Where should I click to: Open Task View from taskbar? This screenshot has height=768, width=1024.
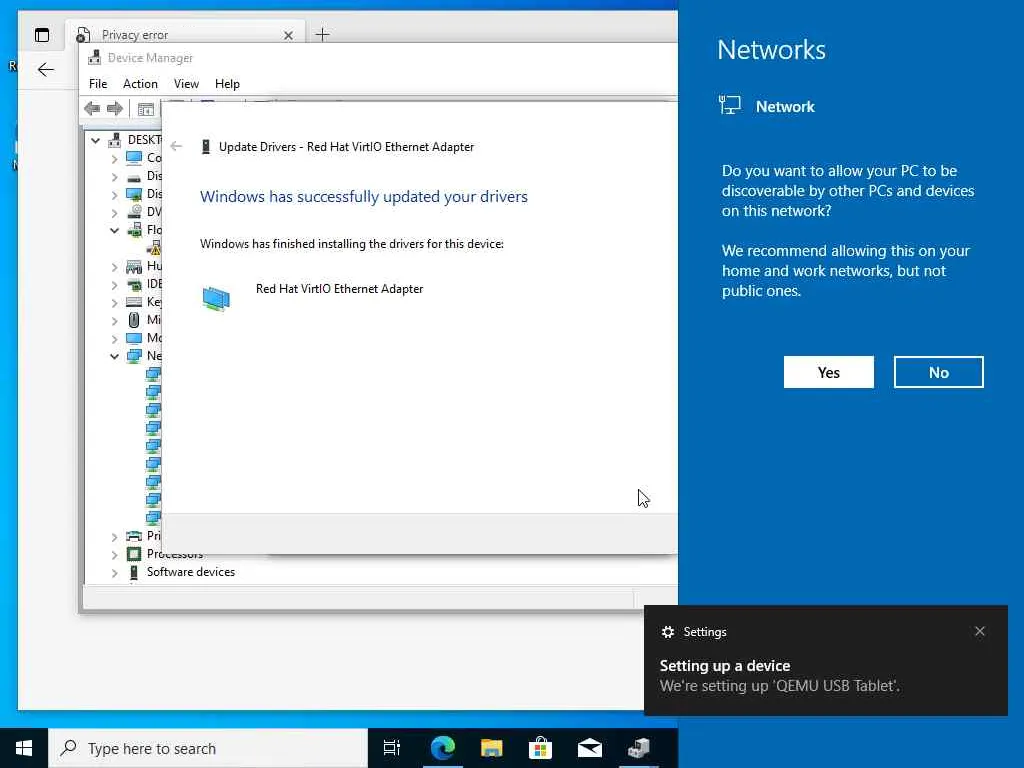392,748
